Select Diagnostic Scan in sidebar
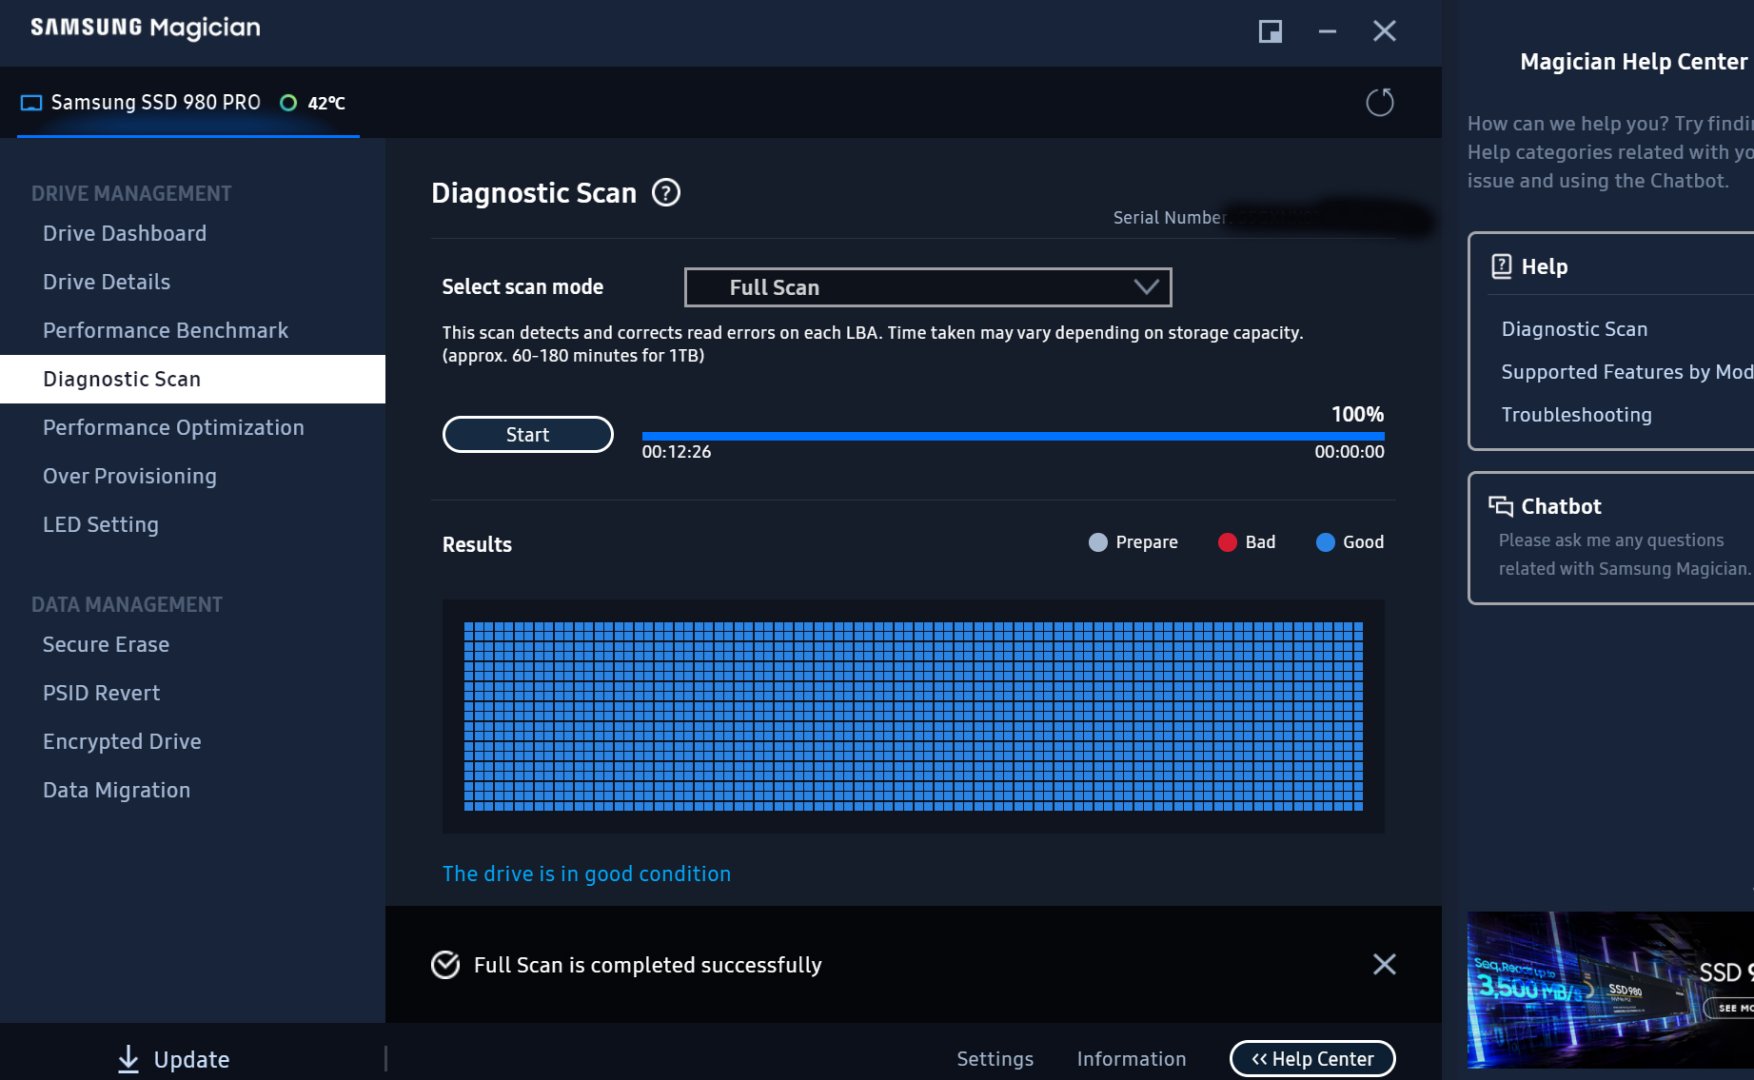This screenshot has height=1080, width=1754. coord(192,379)
